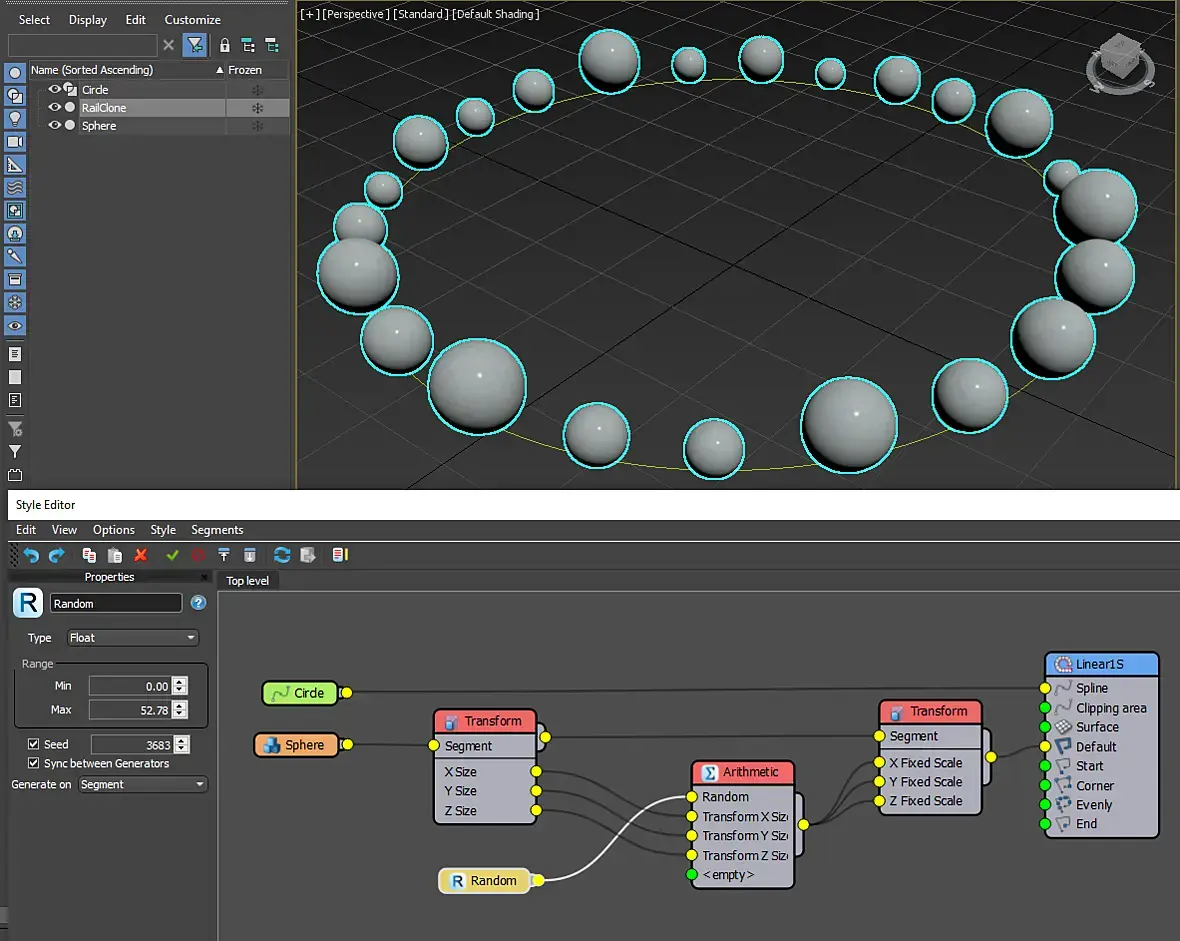Click the padlock icon in Scene Explorer
This screenshot has height=941, width=1180.
coord(224,45)
